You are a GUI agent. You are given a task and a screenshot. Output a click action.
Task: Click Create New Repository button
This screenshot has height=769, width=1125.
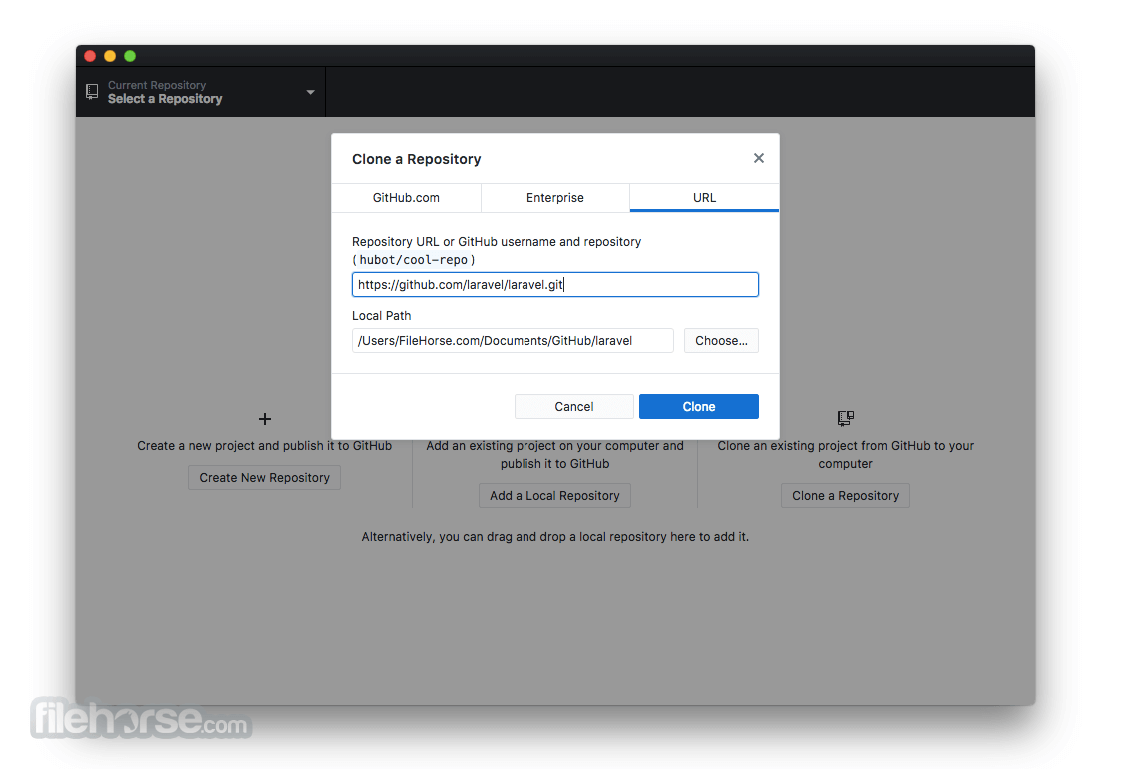pos(265,478)
